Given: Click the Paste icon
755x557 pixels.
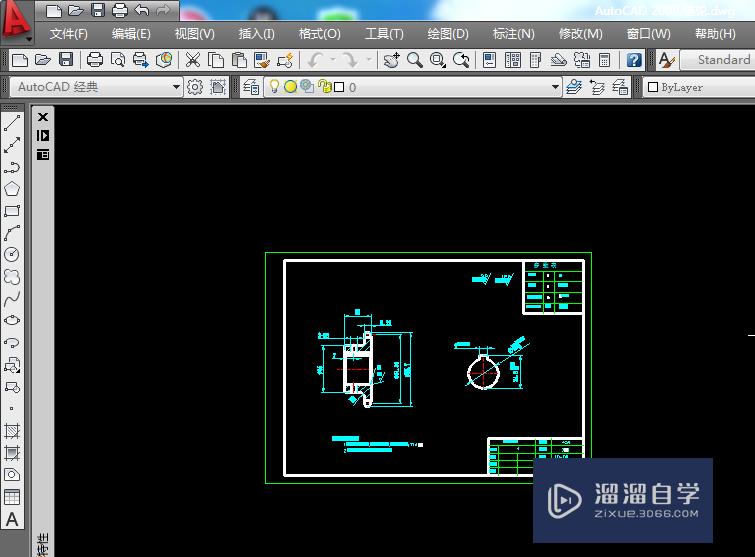Looking at the screenshot, I should click(x=239, y=60).
